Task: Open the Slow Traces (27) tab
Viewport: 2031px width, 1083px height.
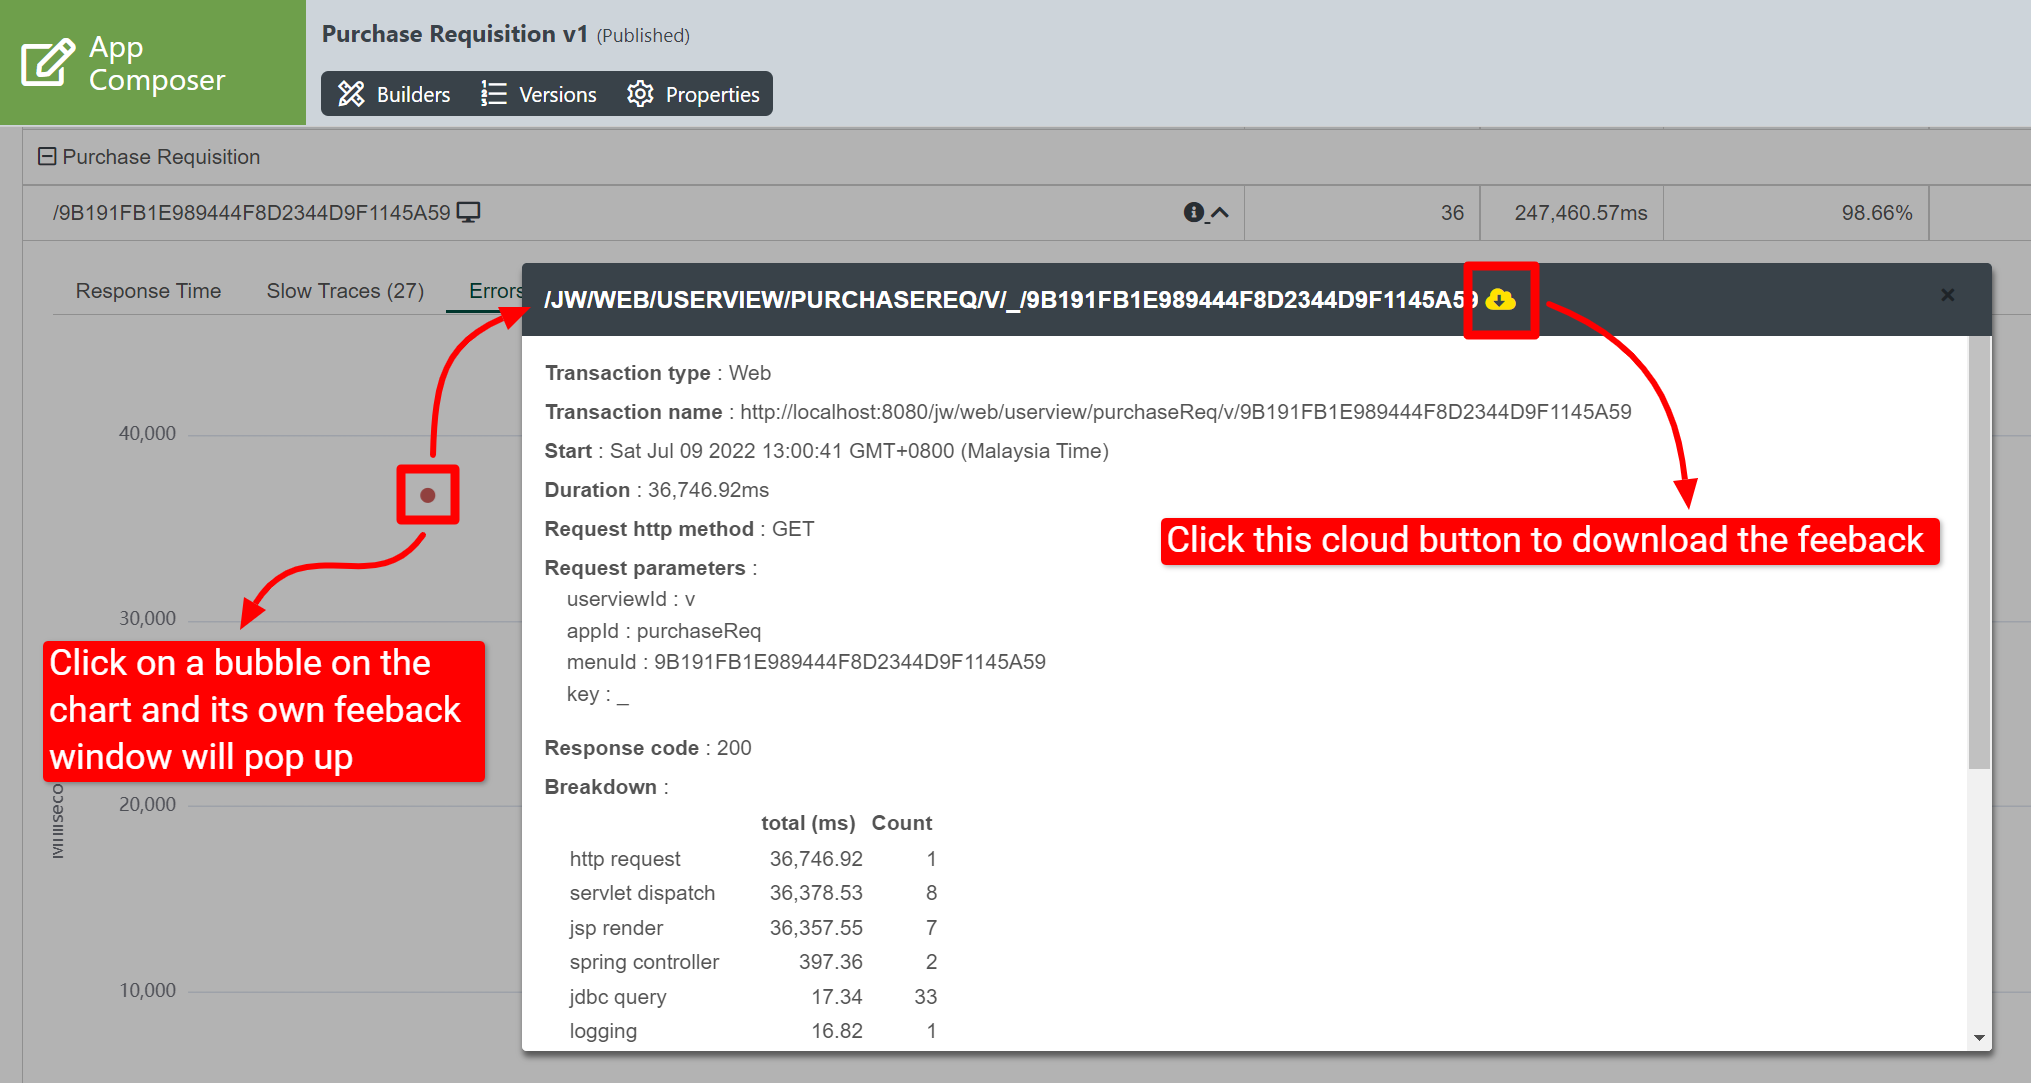Action: [x=345, y=291]
